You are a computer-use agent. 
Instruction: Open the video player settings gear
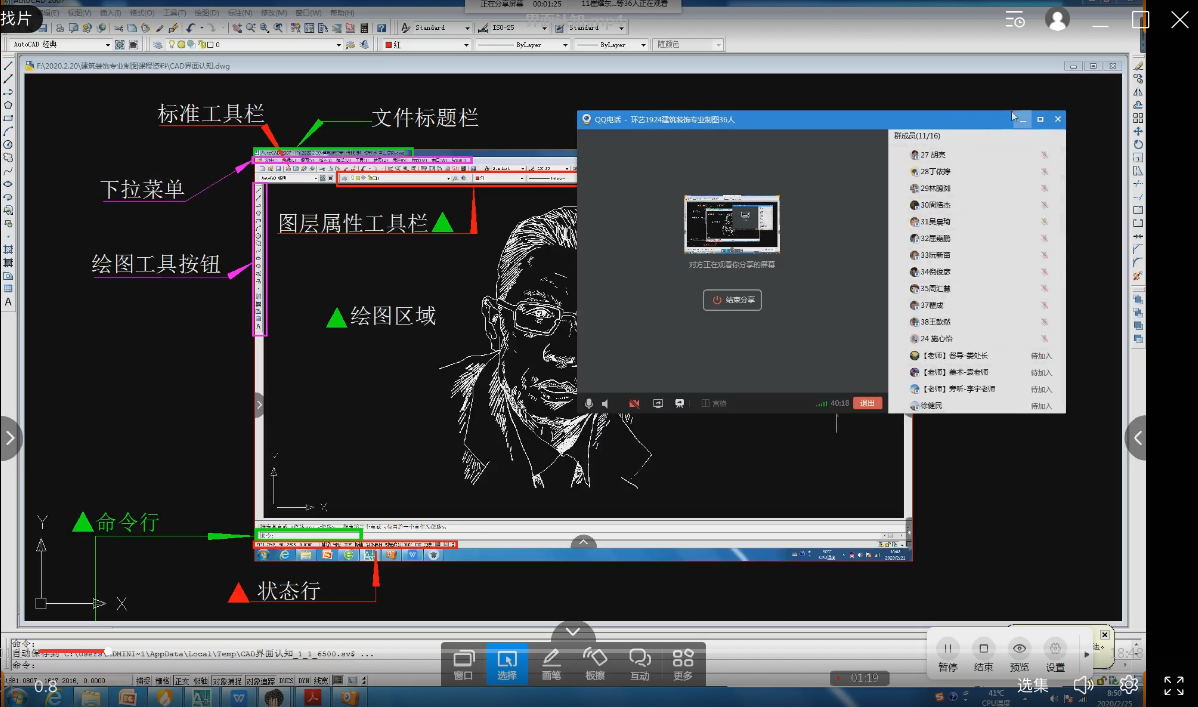[x=1129, y=684]
